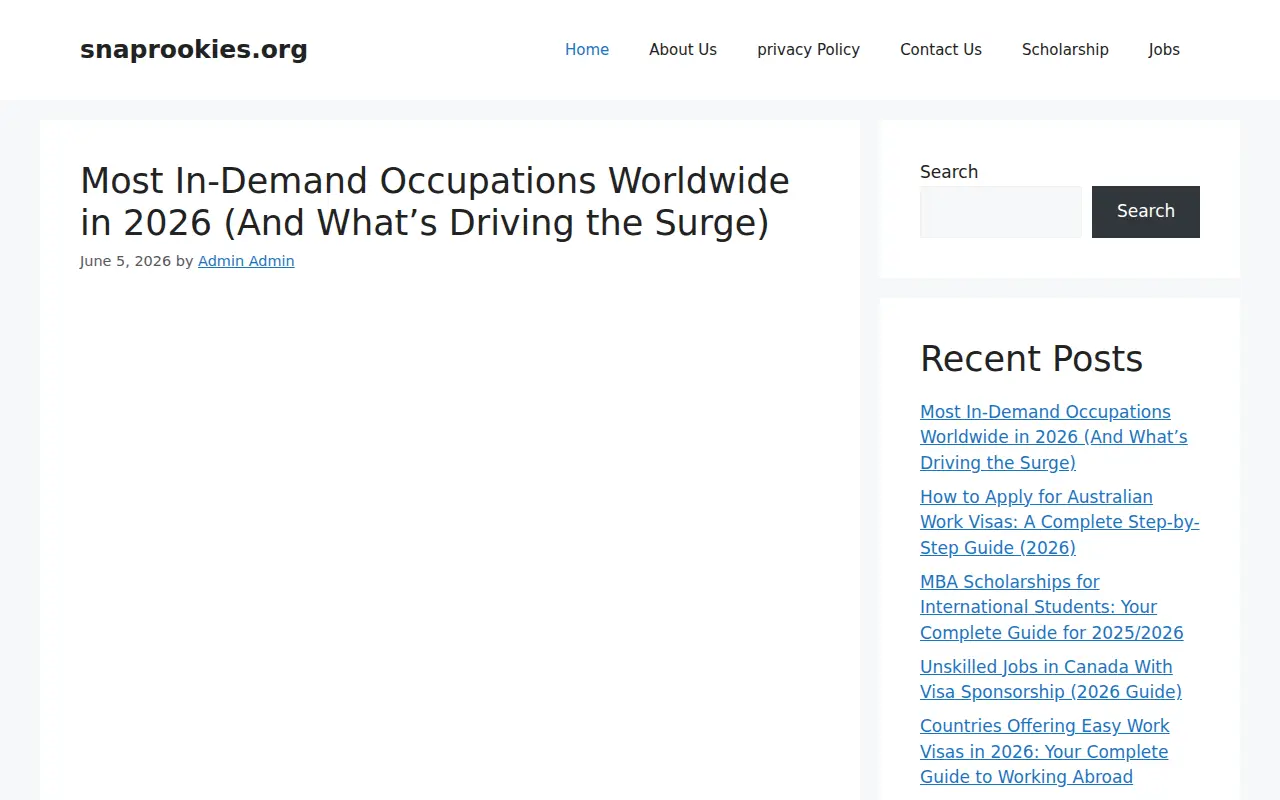Open the Scholarship menu item
The height and width of the screenshot is (800, 1280).
[1065, 50]
